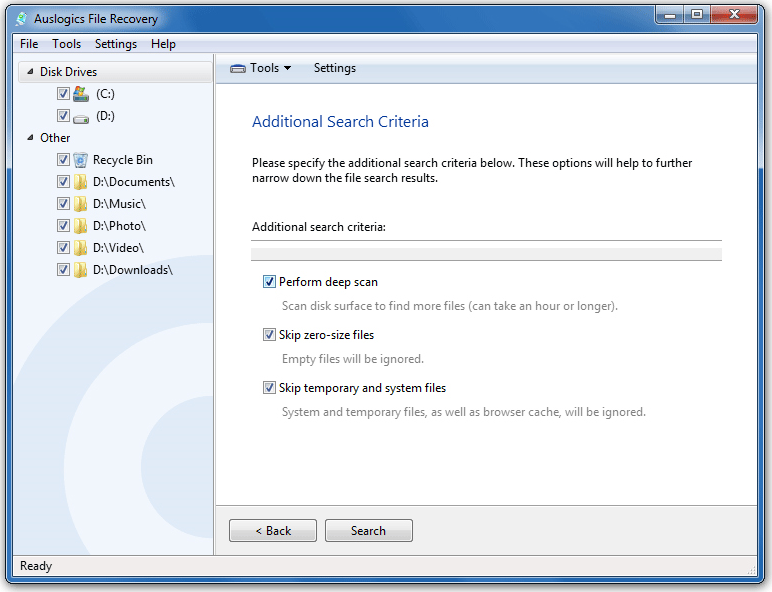Collapse the Other tree group
This screenshot has height=592, width=772.
point(28,138)
